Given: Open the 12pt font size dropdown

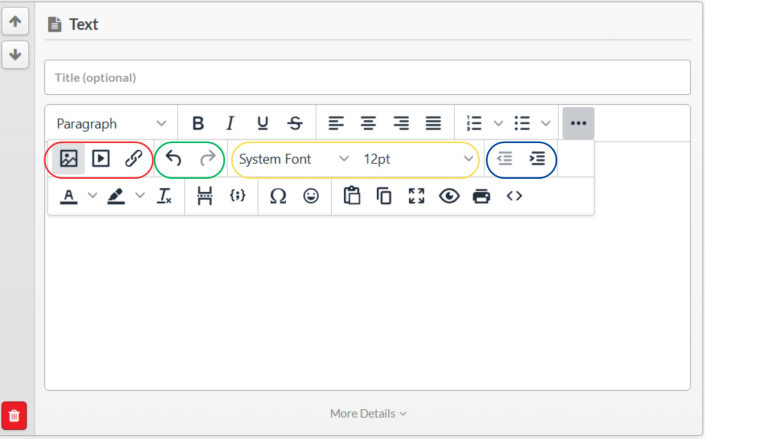Looking at the screenshot, I should pyautogui.click(x=418, y=159).
